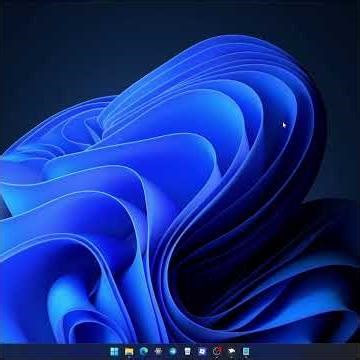
Task: Open the red circular taskbar app
Action: [217, 351]
